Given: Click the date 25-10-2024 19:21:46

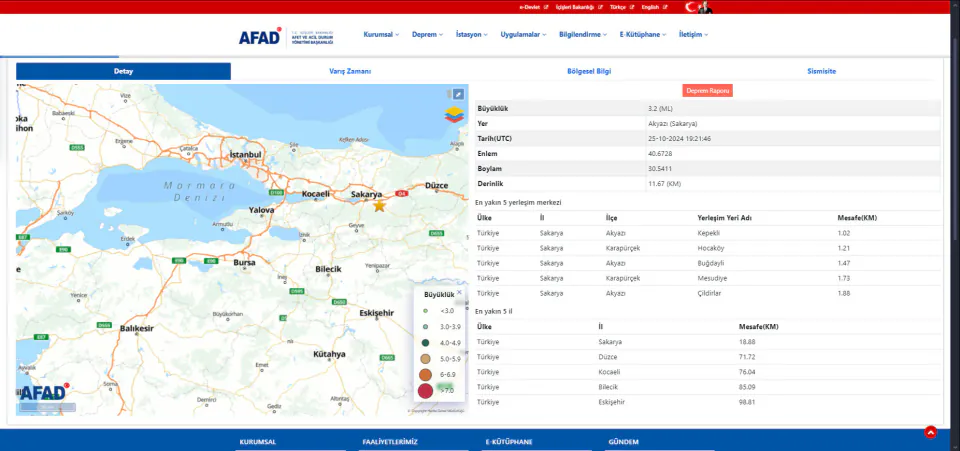Looking at the screenshot, I should coord(679,139).
